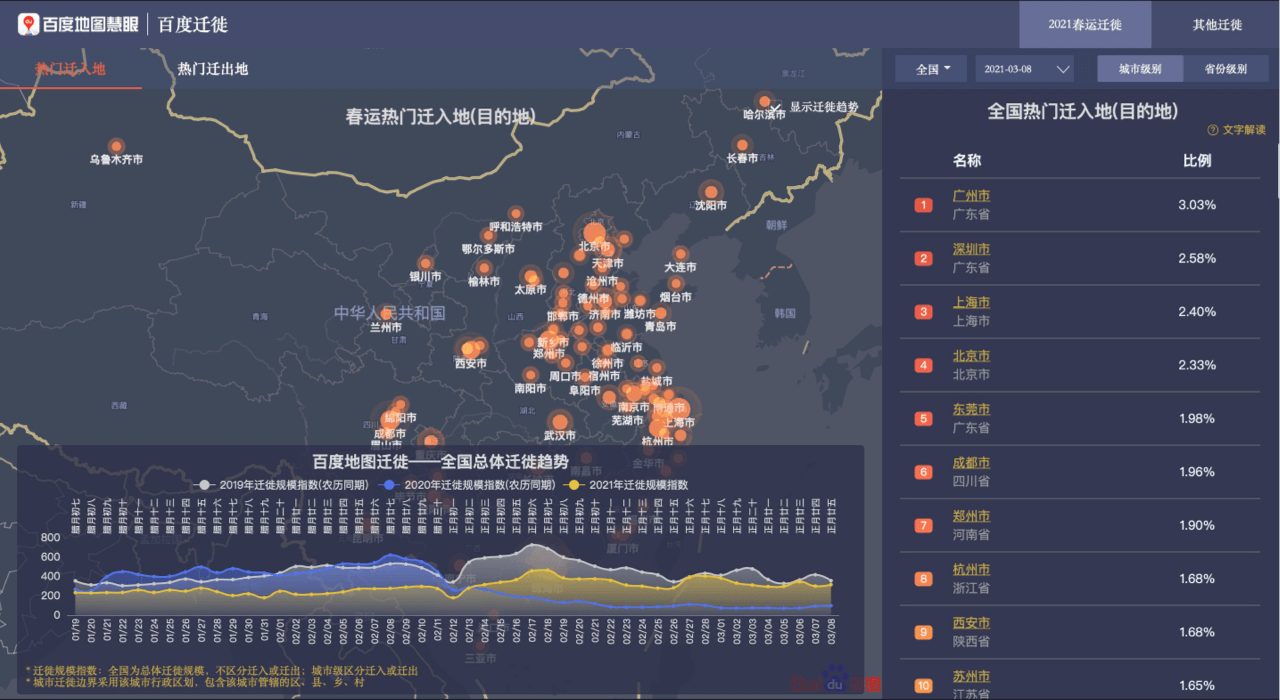Open the 郑州市 link in ranking
Screen dimensions: 1280x700
coord(971,516)
